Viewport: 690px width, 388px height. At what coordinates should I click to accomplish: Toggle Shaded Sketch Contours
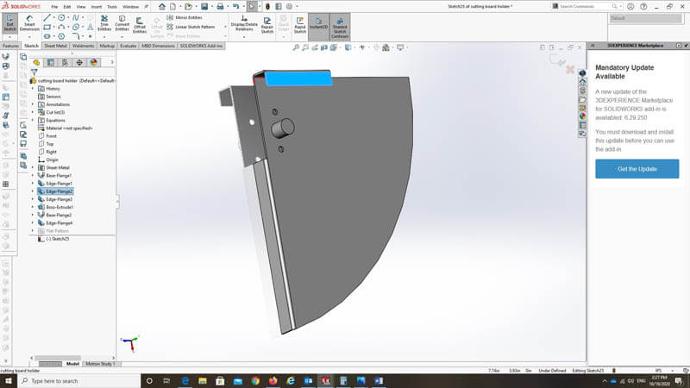point(340,27)
